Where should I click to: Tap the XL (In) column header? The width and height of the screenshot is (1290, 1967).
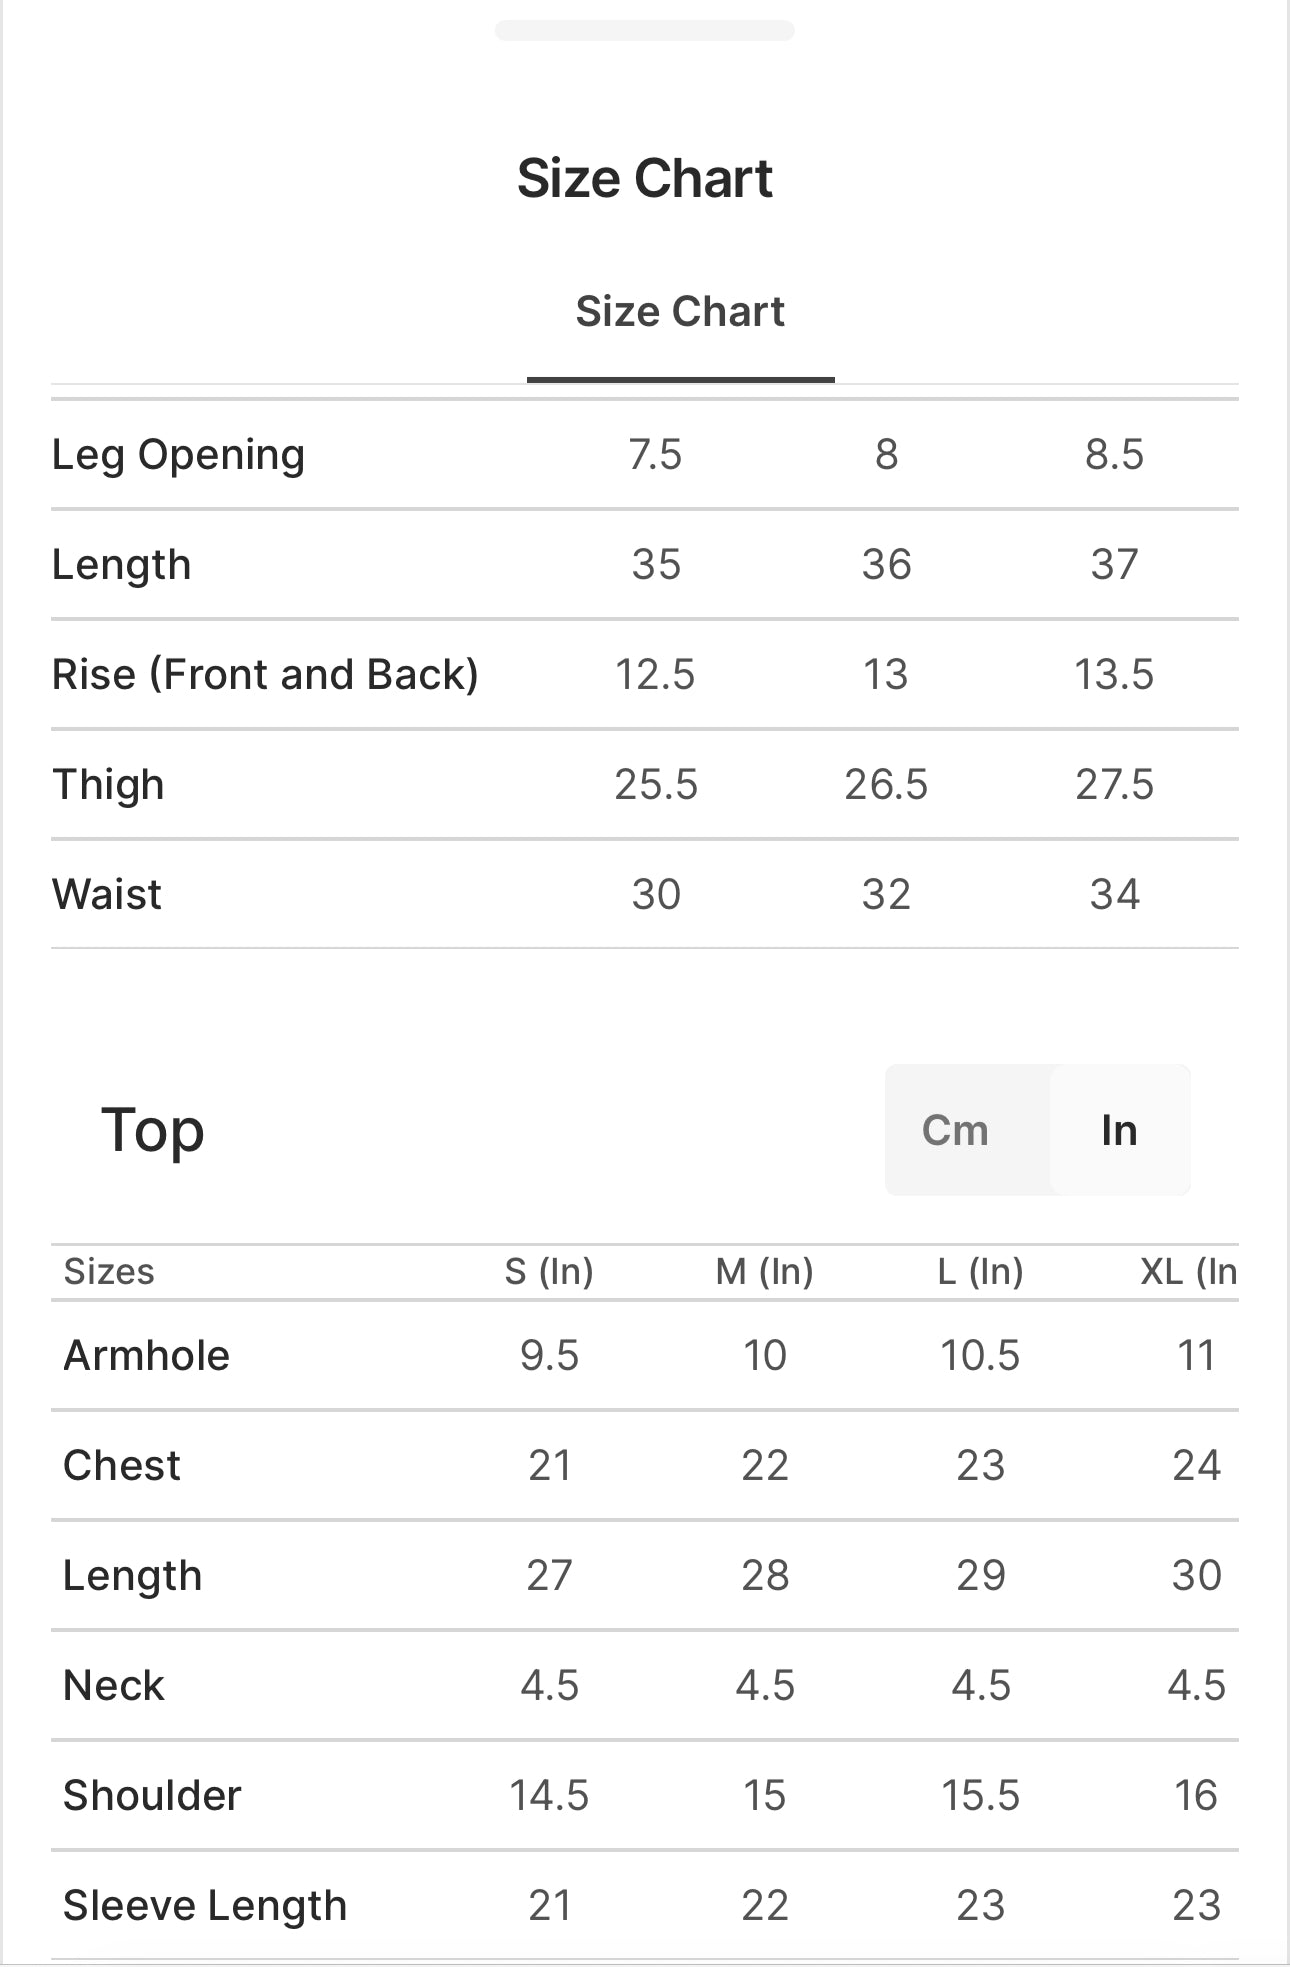coord(1188,1272)
